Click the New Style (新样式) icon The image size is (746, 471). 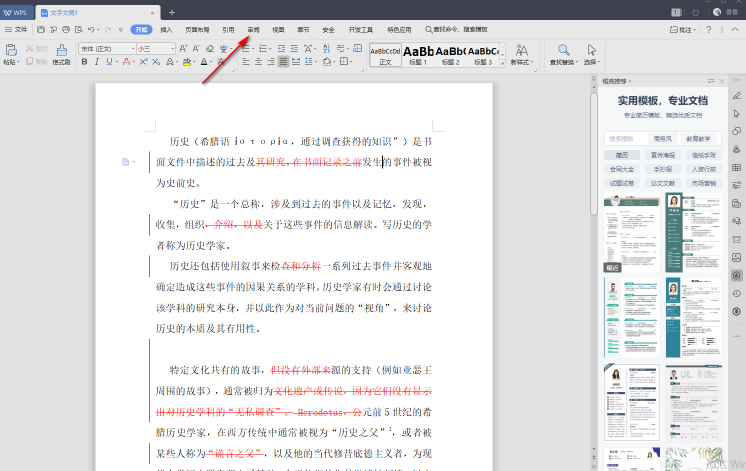point(520,49)
